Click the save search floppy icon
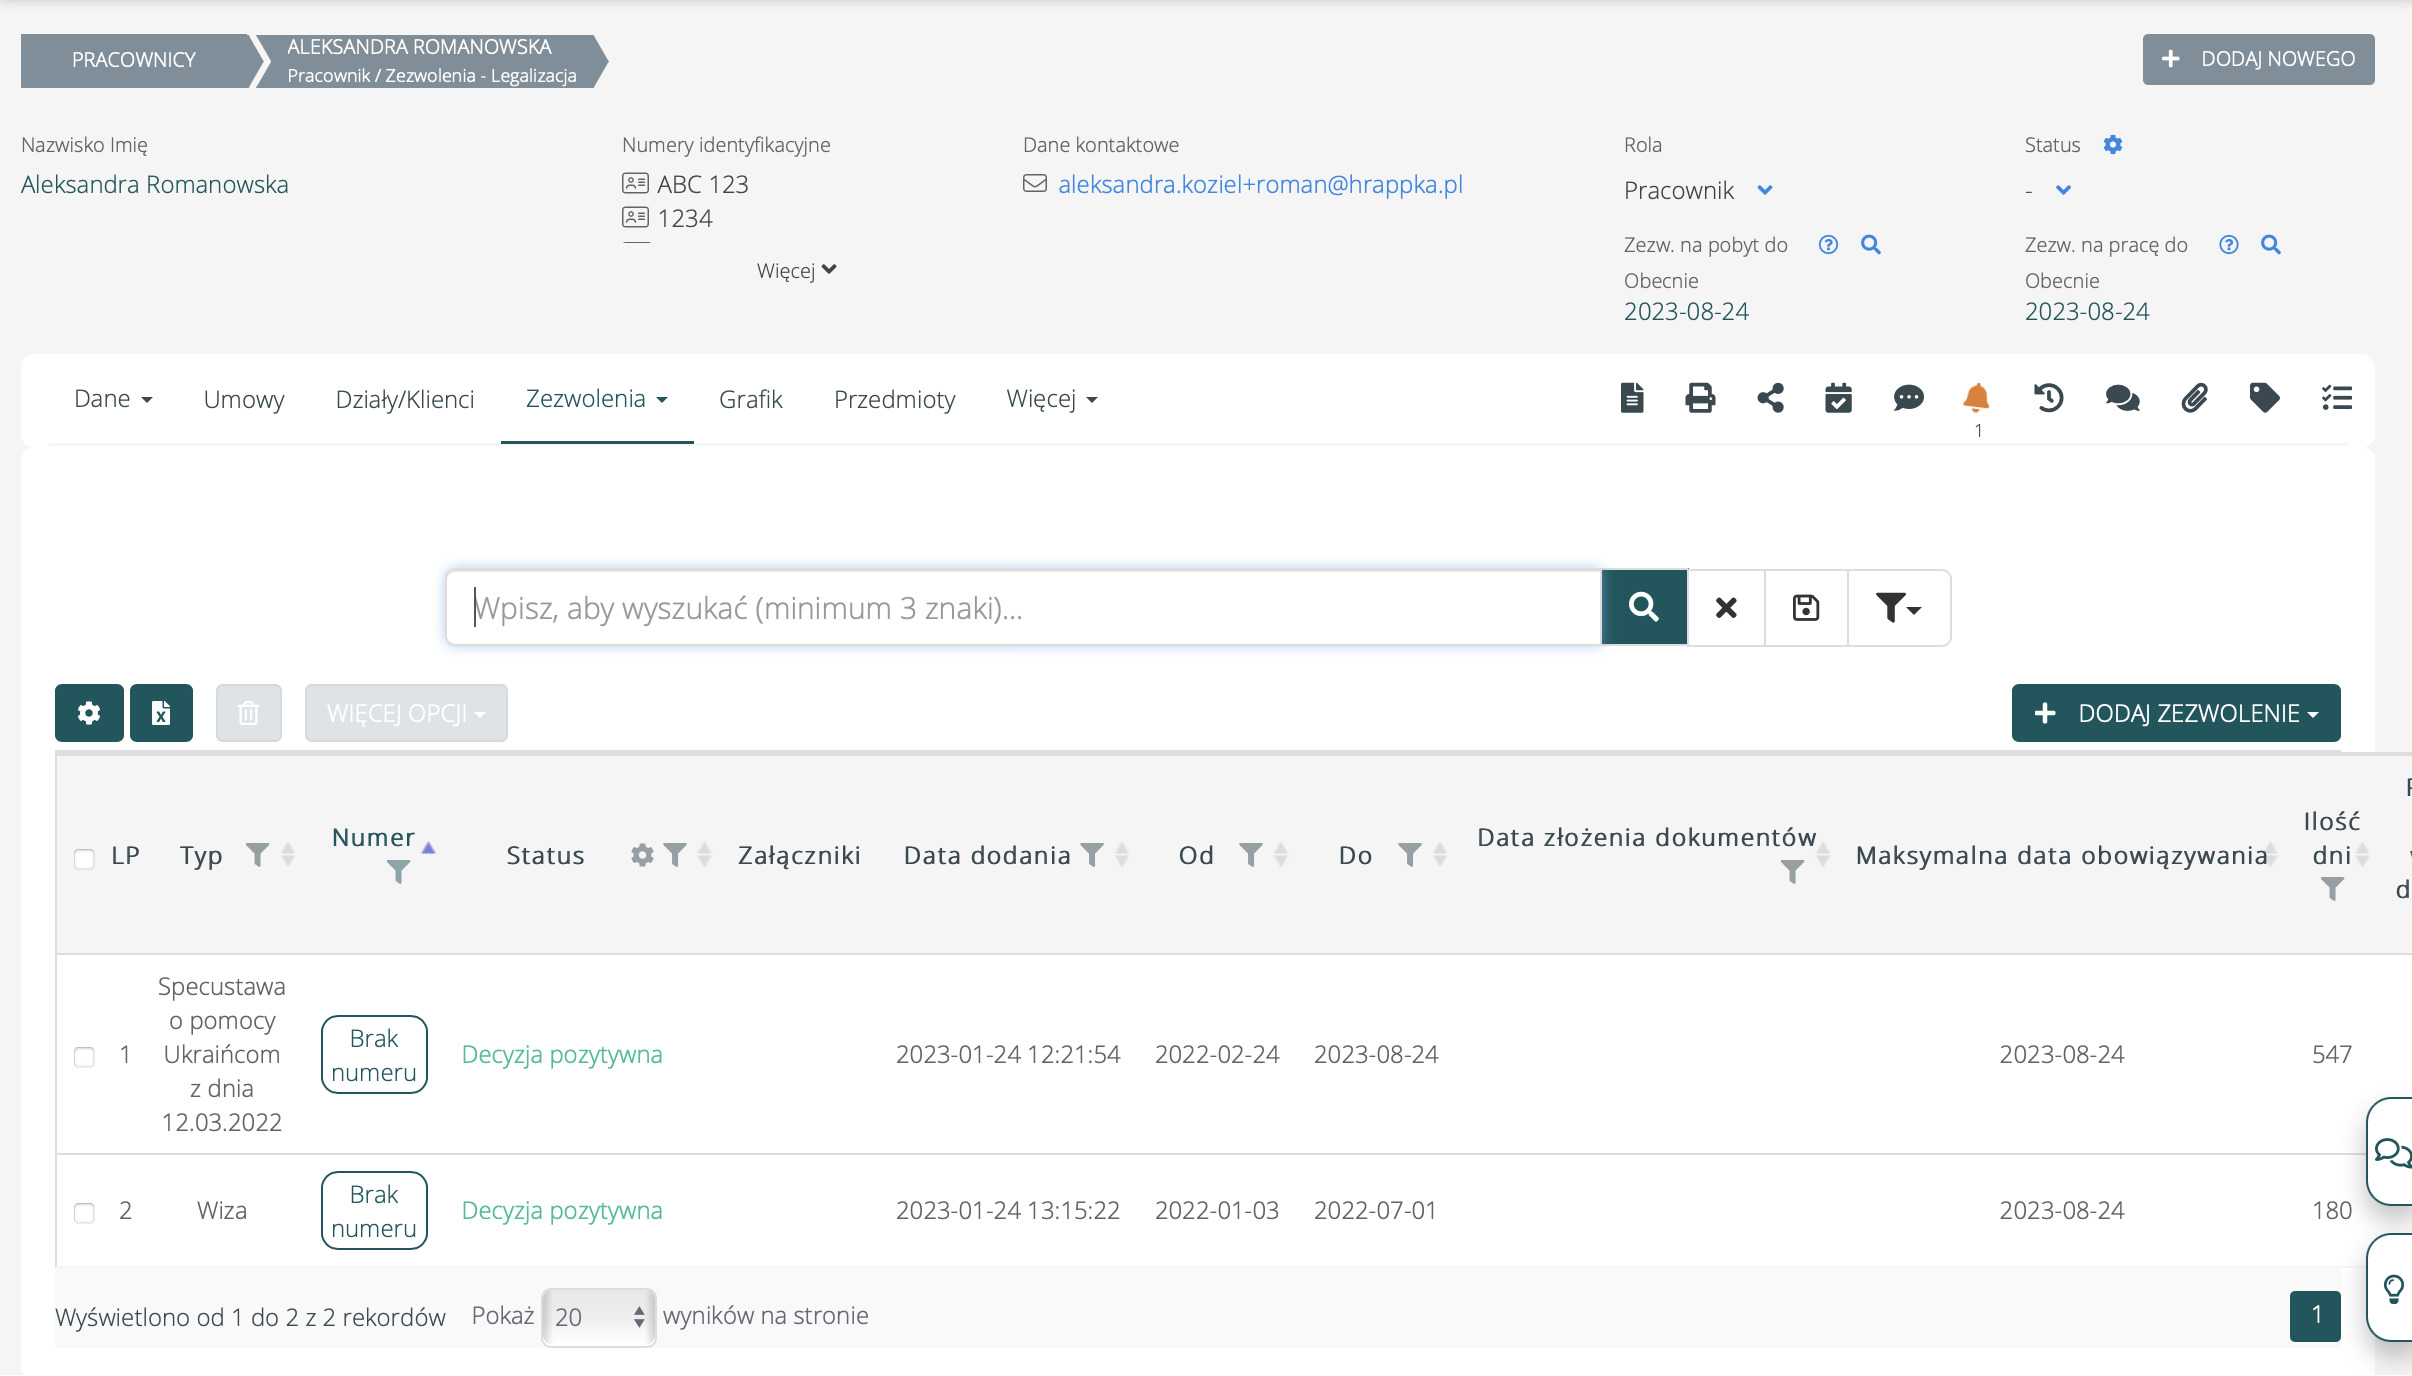Image resolution: width=2412 pixels, height=1376 pixels. [1806, 608]
